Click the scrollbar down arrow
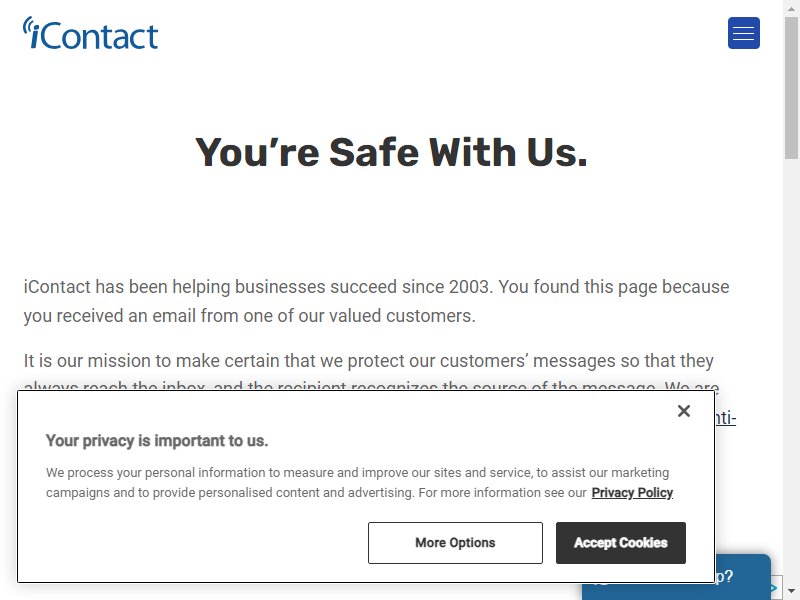The image size is (800, 600). coord(791,591)
